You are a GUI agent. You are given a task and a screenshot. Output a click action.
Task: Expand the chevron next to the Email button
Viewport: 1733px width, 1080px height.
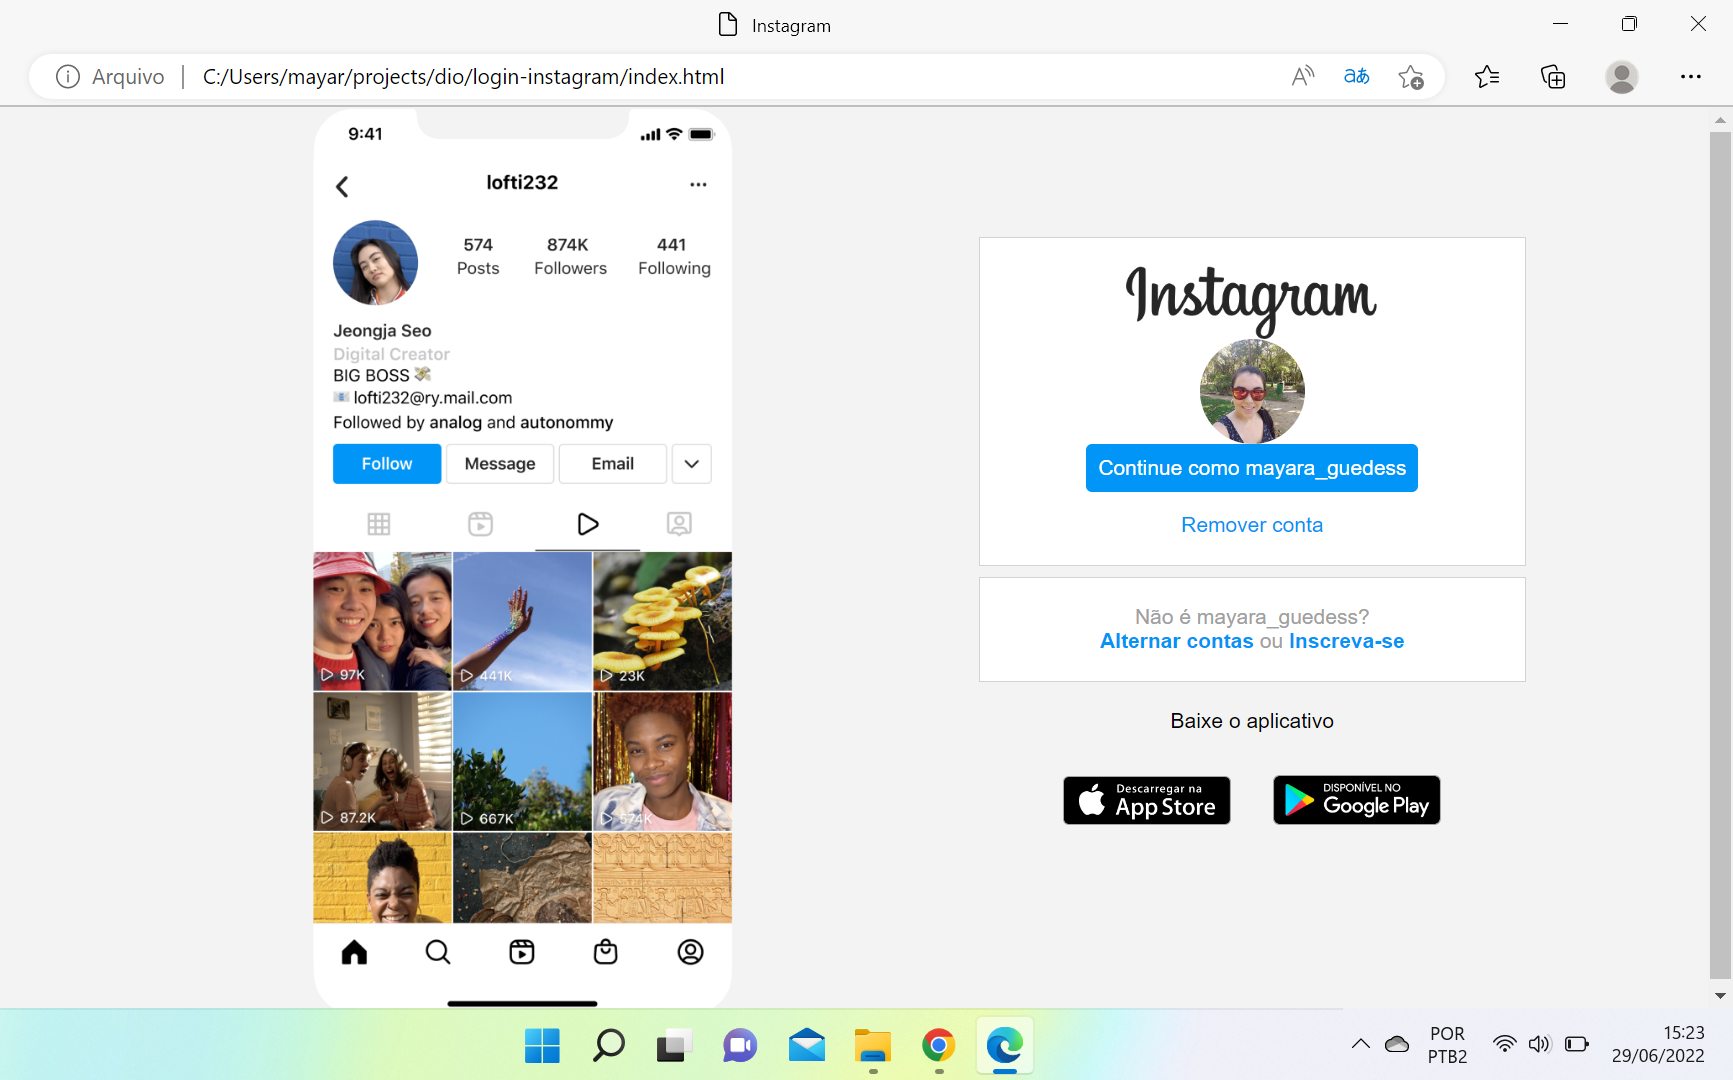click(691, 463)
